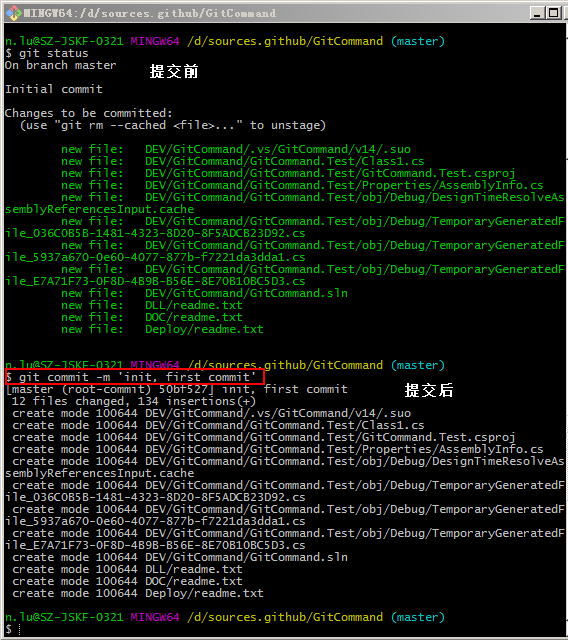Click the red-boxed 'git commit -m' command
The image size is (568, 640).
135,377
